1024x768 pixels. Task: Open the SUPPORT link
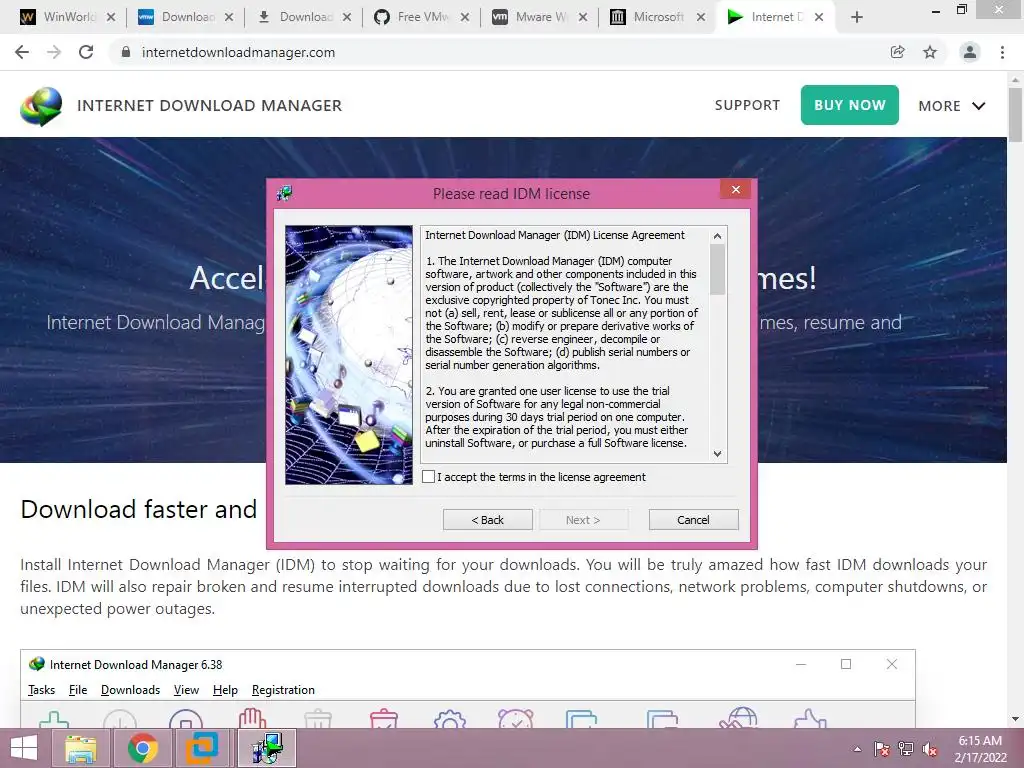(x=747, y=105)
